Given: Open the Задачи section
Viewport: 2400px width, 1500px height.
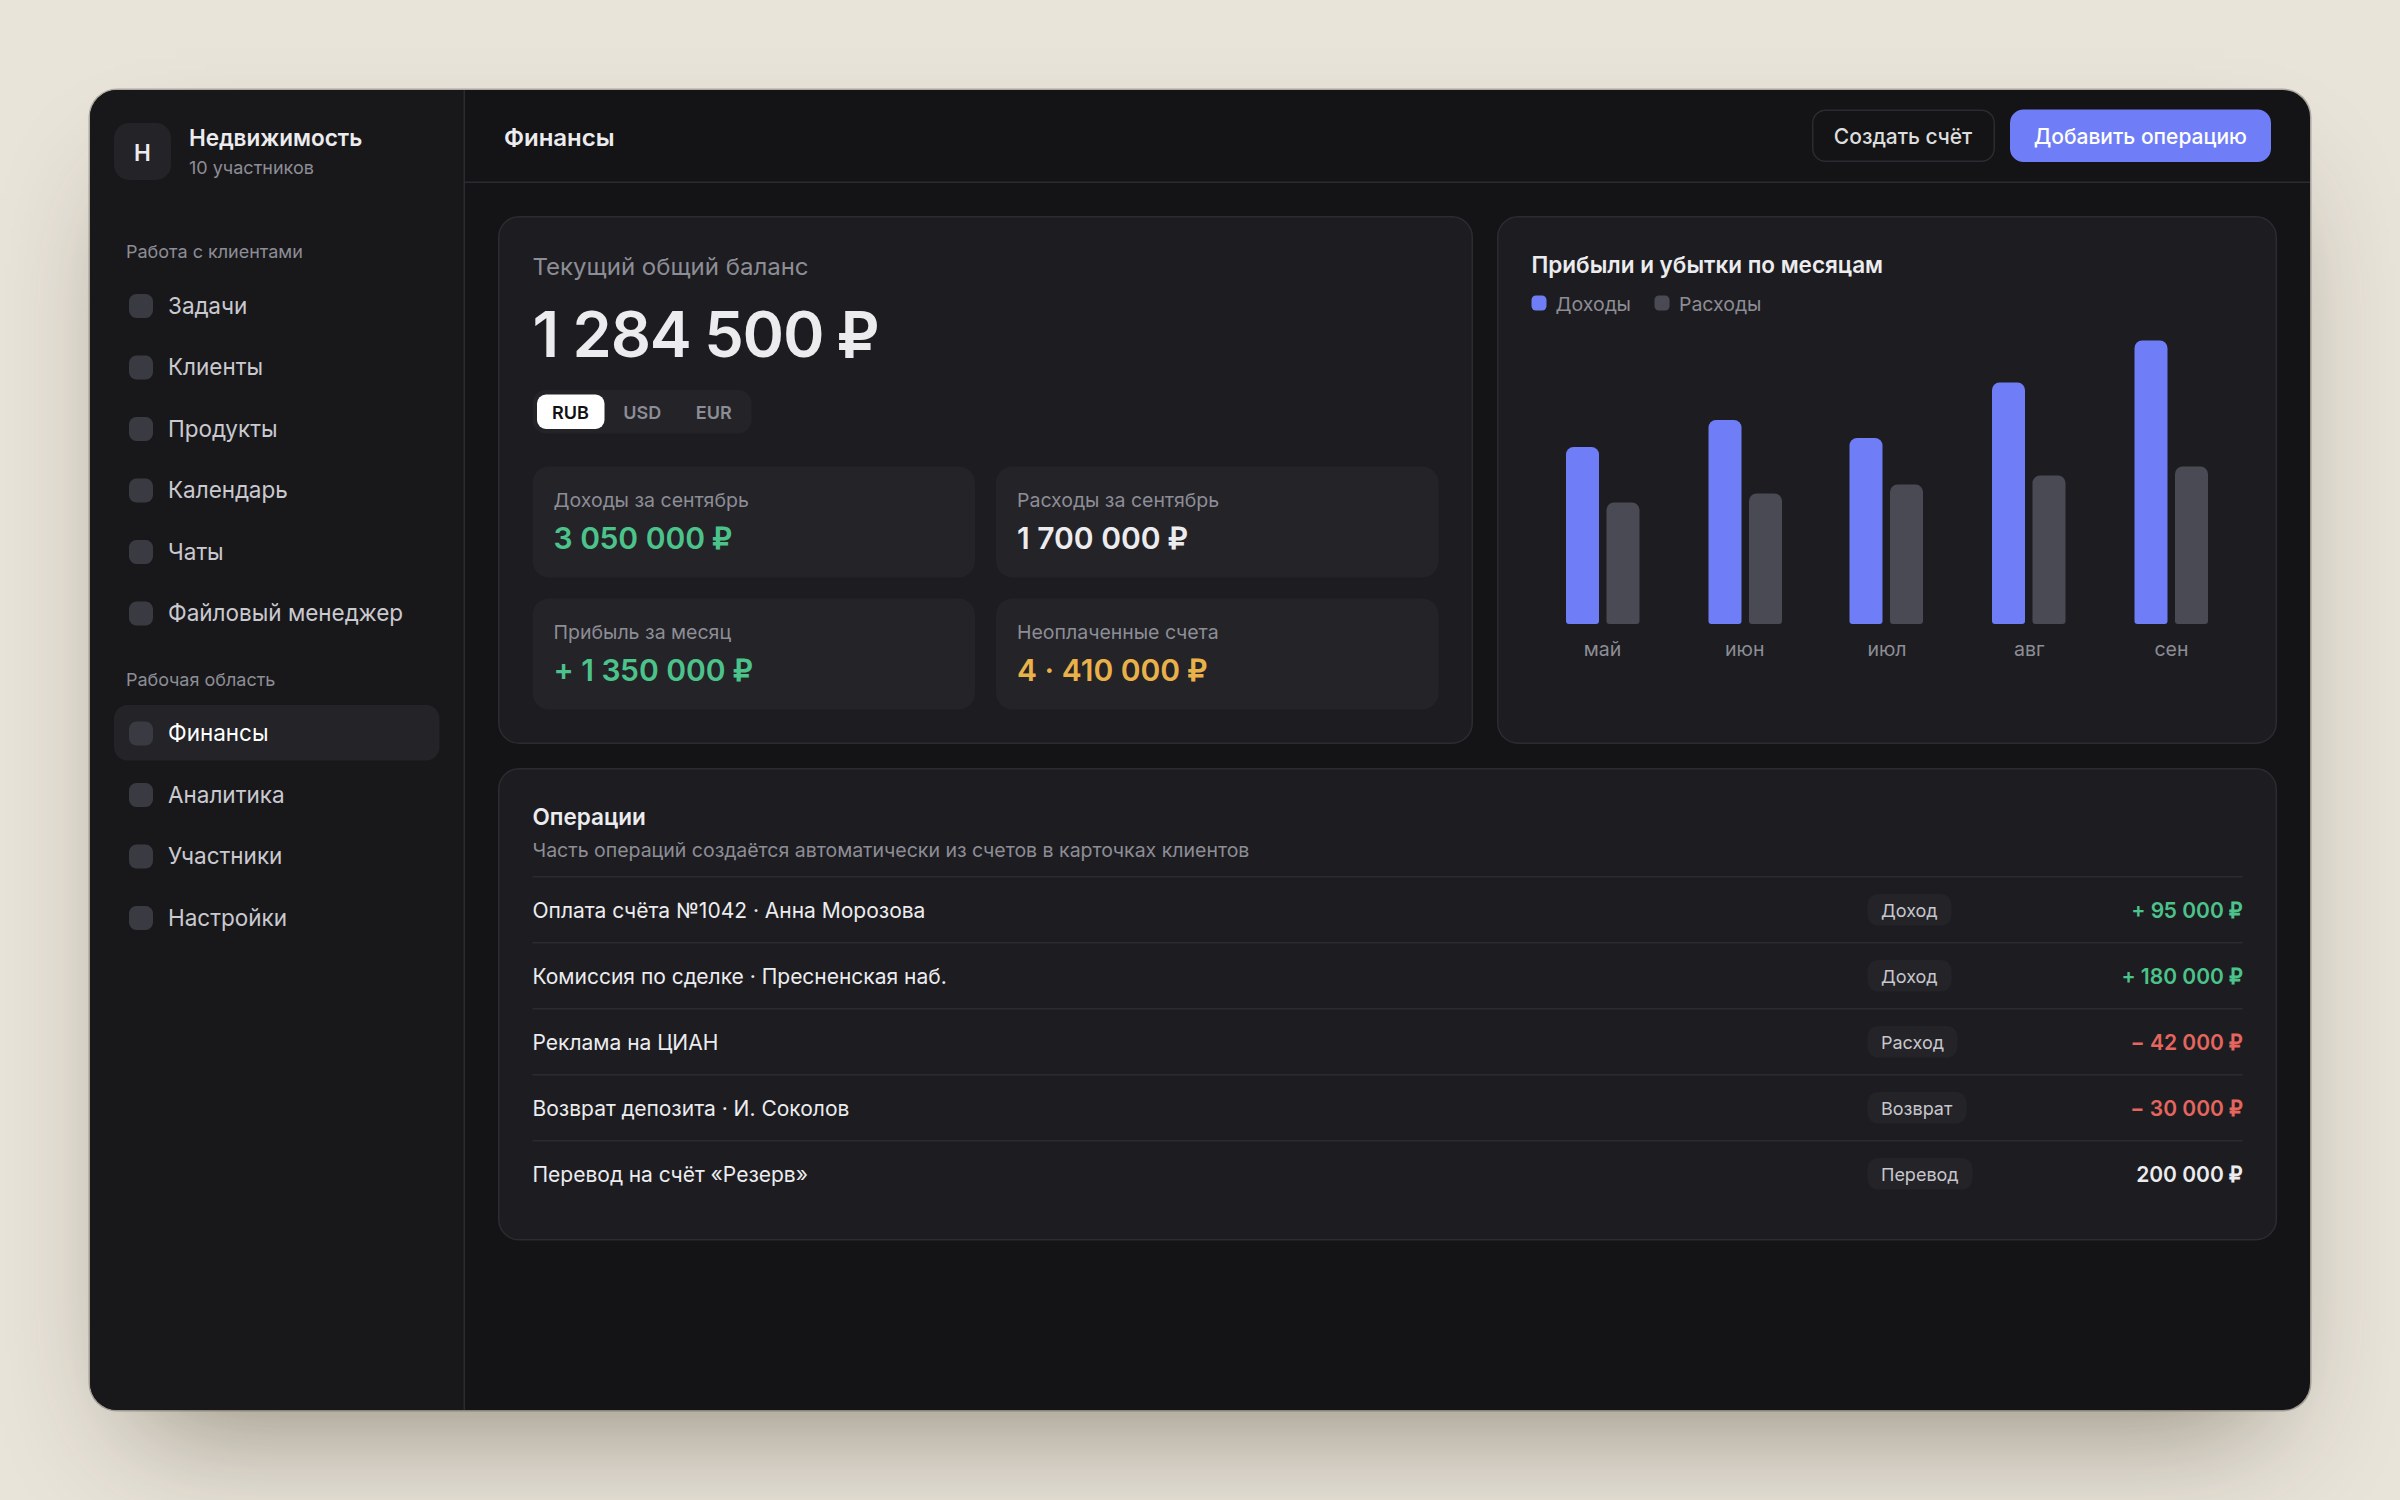Looking at the screenshot, I should pos(276,306).
